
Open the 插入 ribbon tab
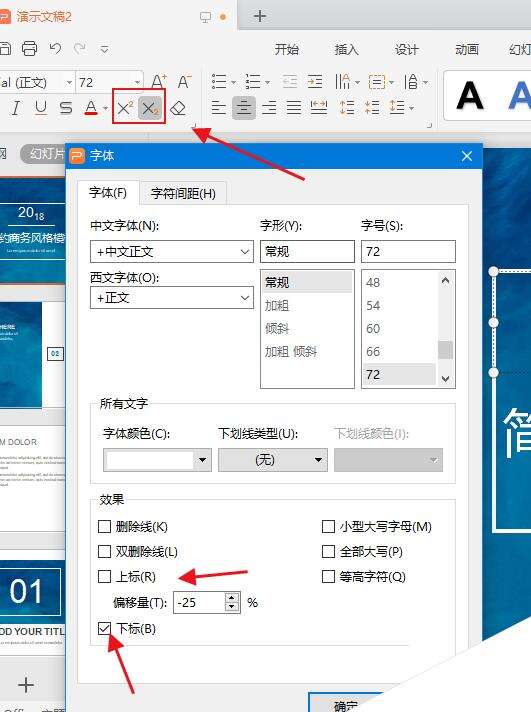coord(347,49)
